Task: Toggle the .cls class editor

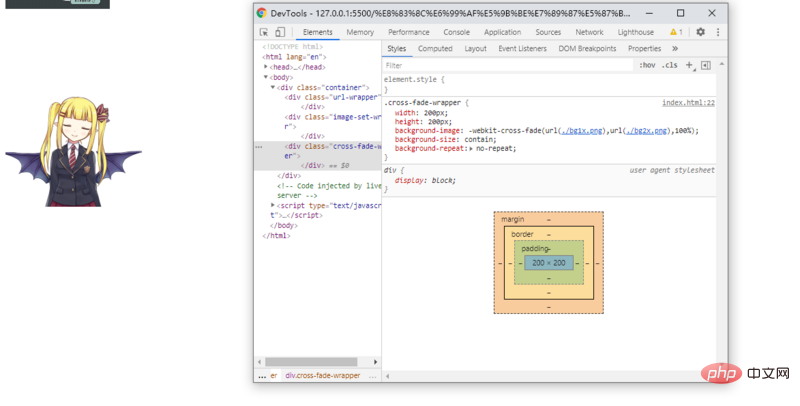Action: coord(669,65)
